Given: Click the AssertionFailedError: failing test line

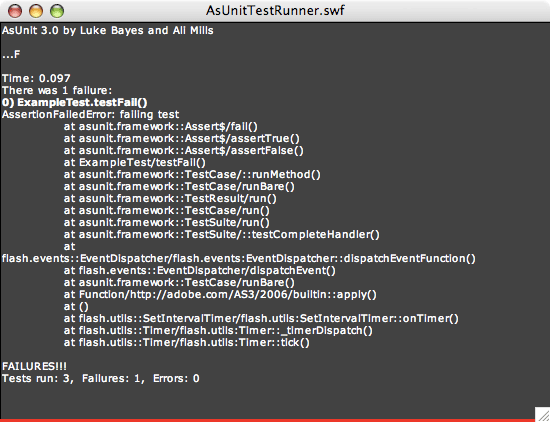Looking at the screenshot, I should point(90,114).
